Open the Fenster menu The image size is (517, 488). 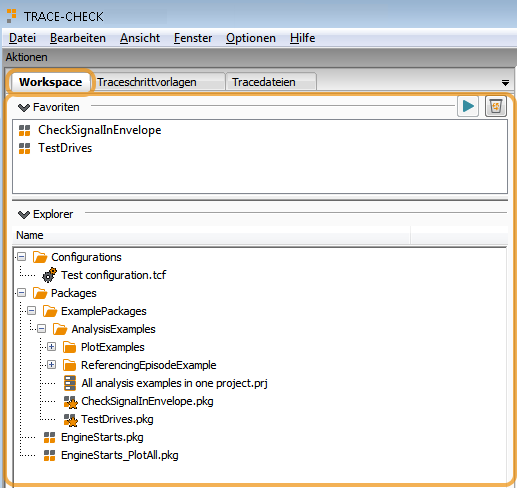point(193,38)
